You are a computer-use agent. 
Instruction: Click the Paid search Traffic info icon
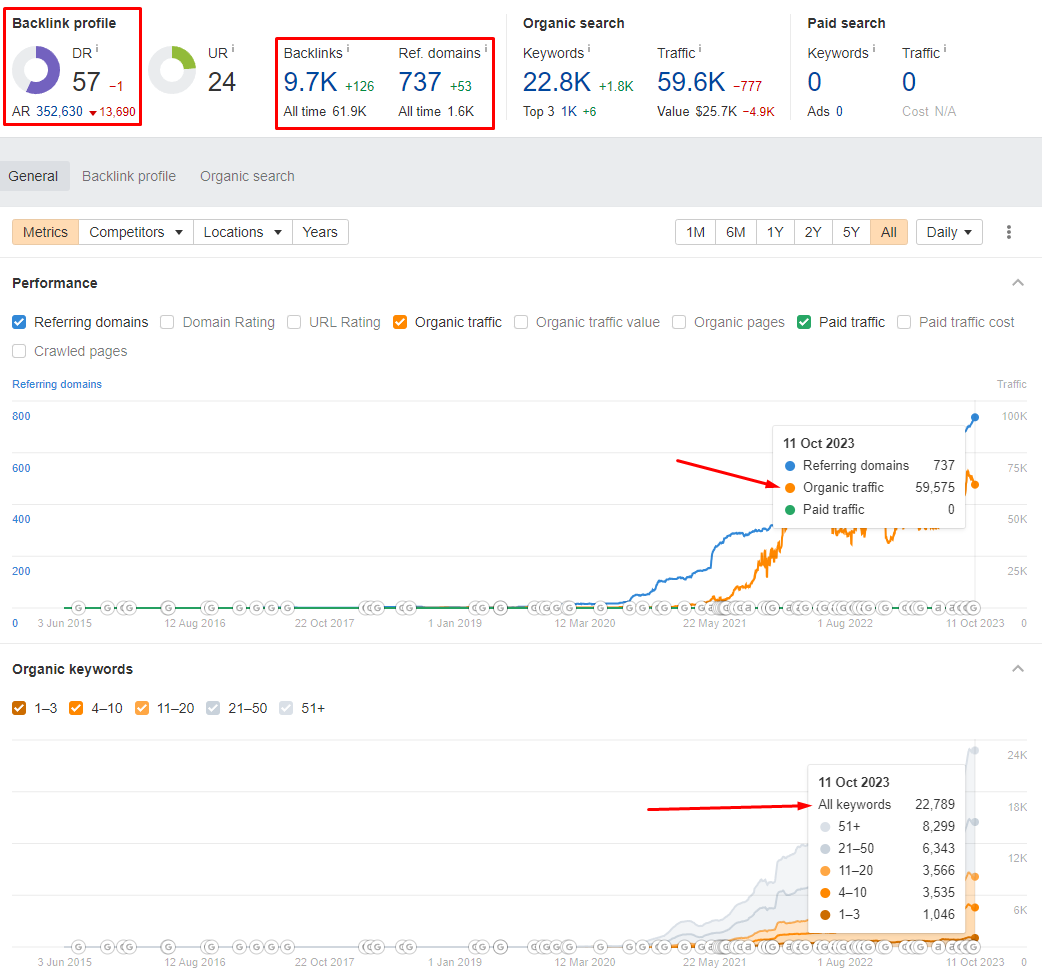click(945, 49)
